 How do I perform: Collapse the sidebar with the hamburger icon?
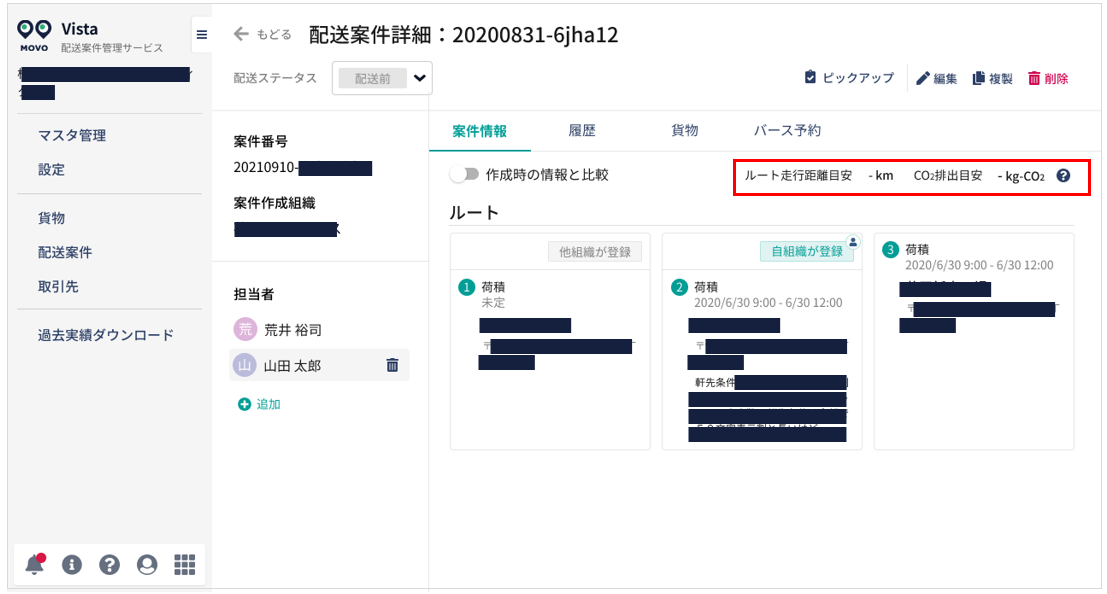click(x=200, y=33)
